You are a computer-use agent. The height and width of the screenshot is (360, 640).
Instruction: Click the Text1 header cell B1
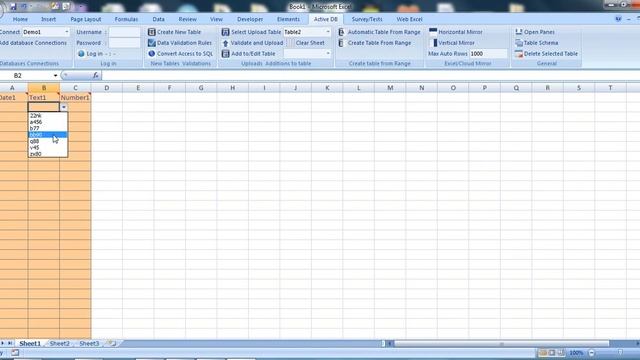tap(44, 98)
